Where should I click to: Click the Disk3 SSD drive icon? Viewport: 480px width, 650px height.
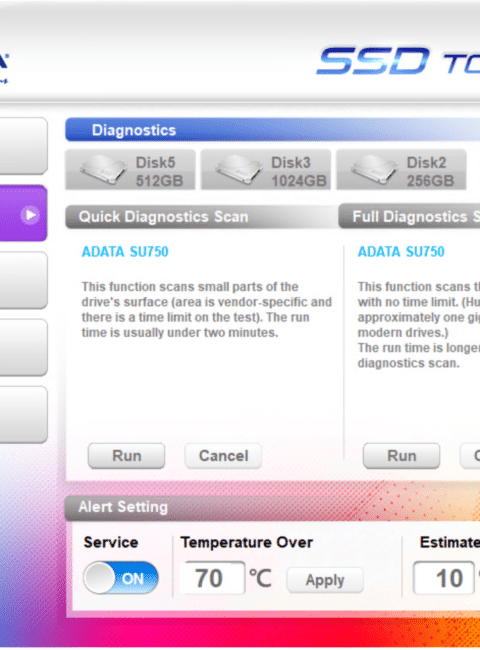click(238, 170)
